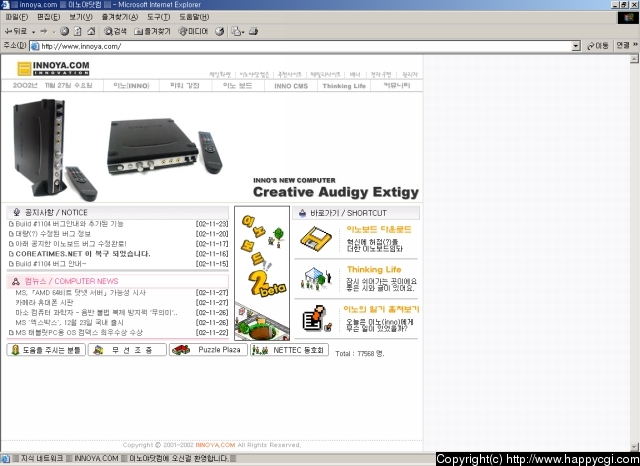Open notice 'Build #1104 버그안내와 추가된 기능'
This screenshot has height=466, width=640.
[69, 224]
